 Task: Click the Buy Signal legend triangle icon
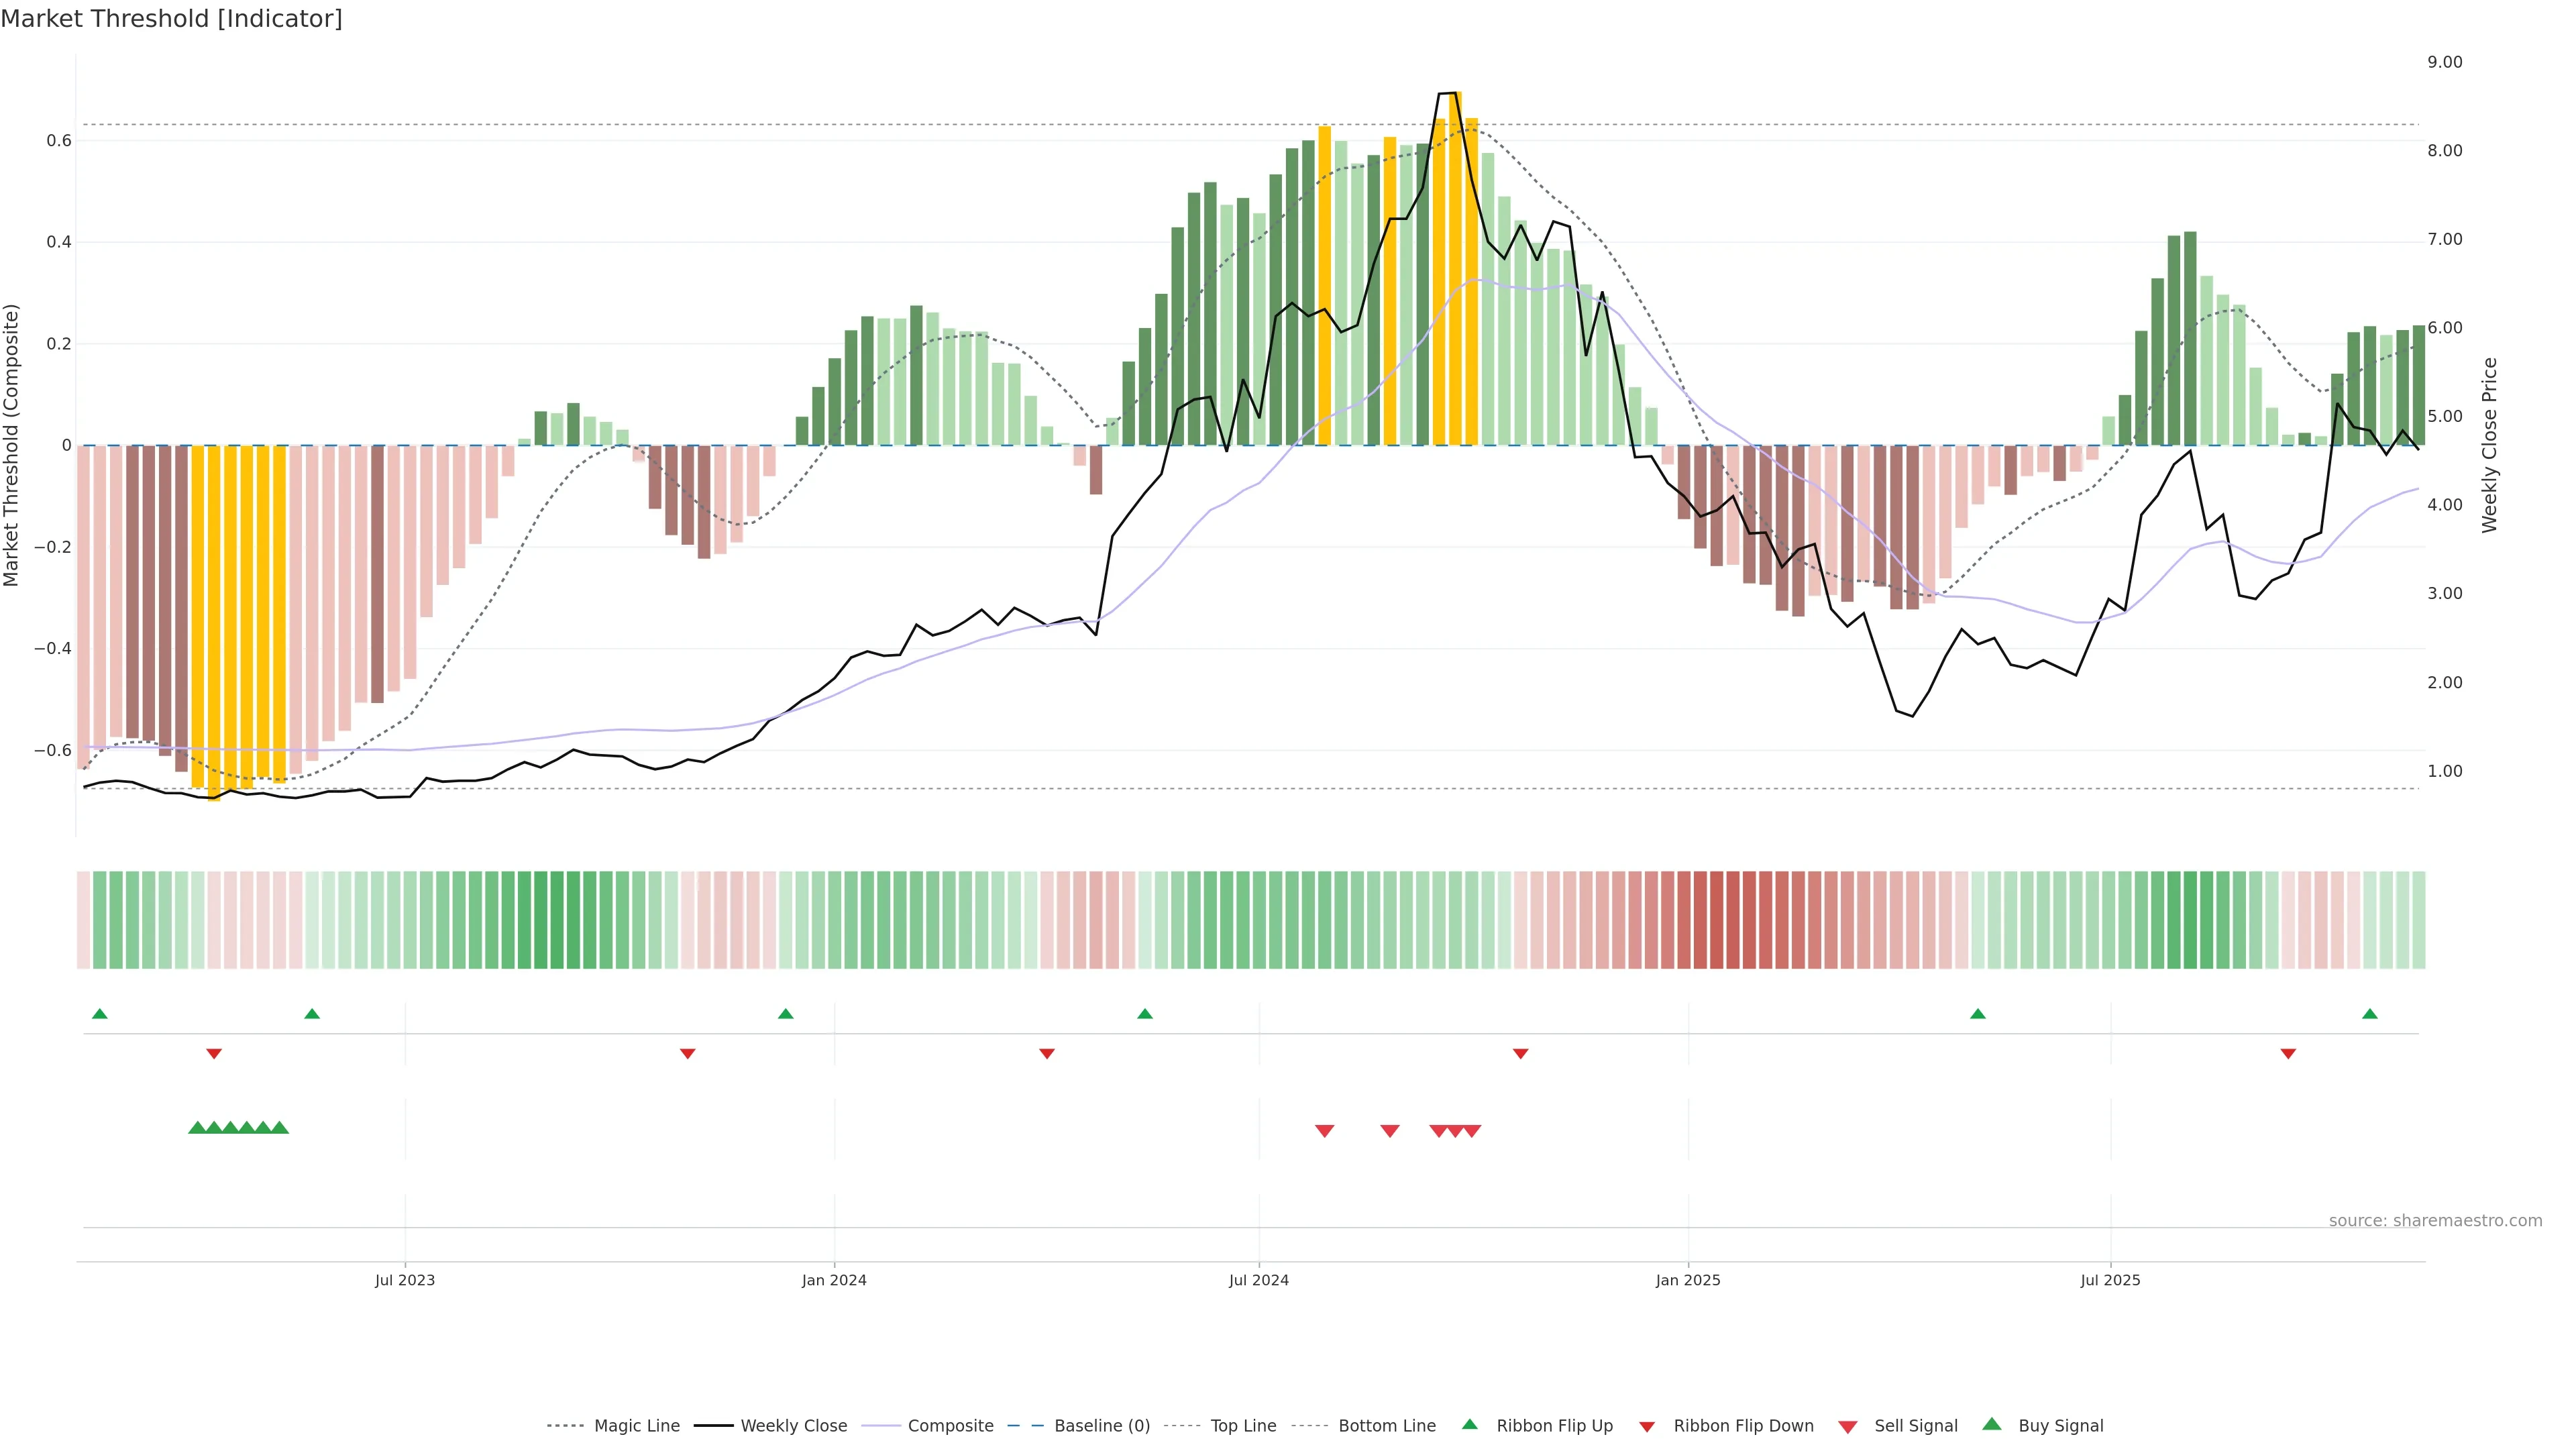tap(1992, 1424)
